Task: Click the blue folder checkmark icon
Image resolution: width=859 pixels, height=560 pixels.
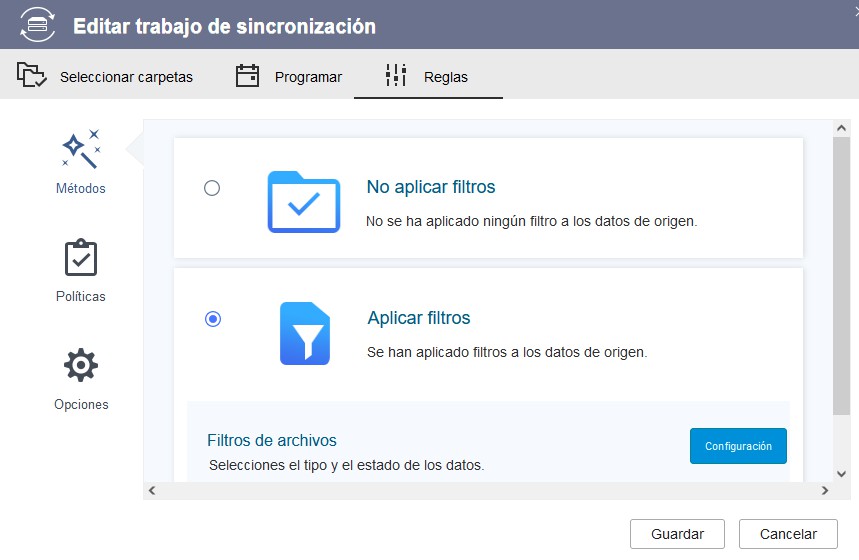Action: 303,202
